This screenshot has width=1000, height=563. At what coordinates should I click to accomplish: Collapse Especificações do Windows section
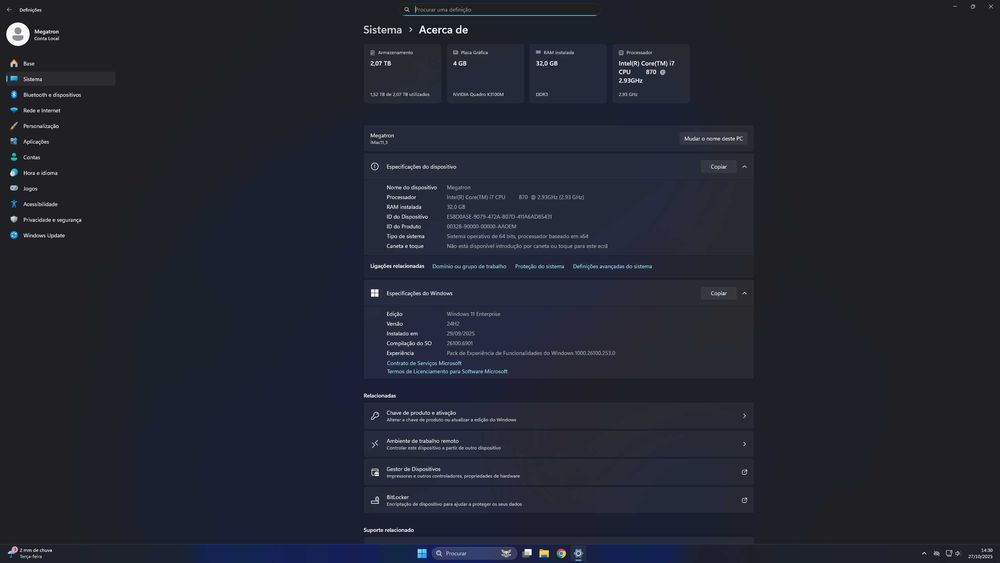point(744,293)
